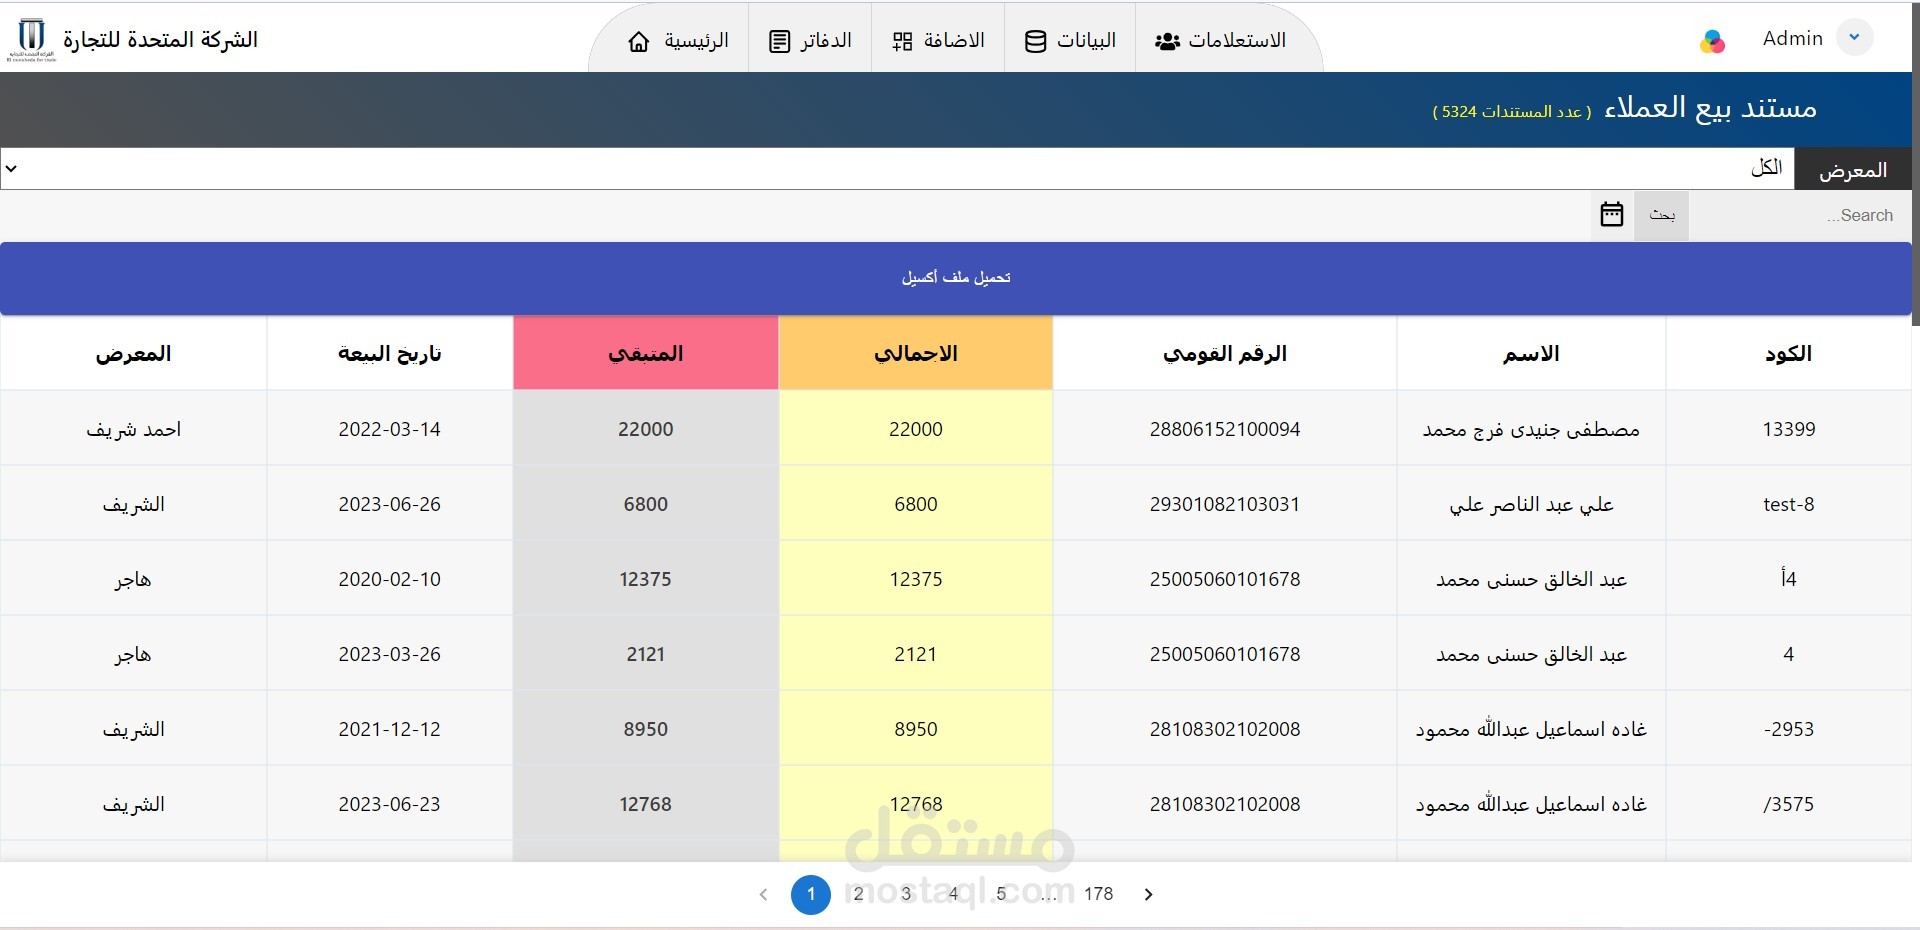Click sale date 2020-02-10
This screenshot has height=930, width=1920.
click(x=390, y=579)
